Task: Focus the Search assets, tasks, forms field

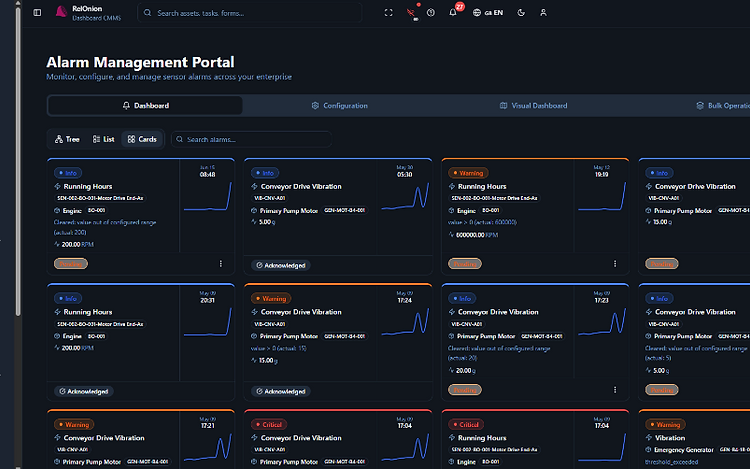Action: (250, 13)
